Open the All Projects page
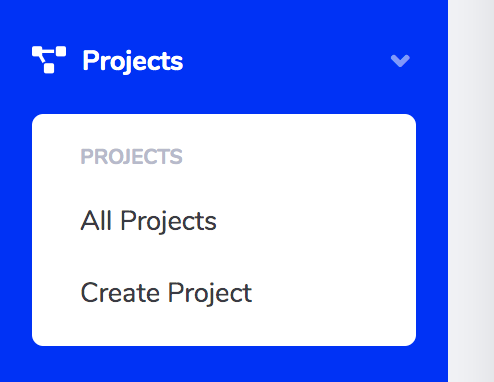494x382 pixels. click(x=148, y=221)
